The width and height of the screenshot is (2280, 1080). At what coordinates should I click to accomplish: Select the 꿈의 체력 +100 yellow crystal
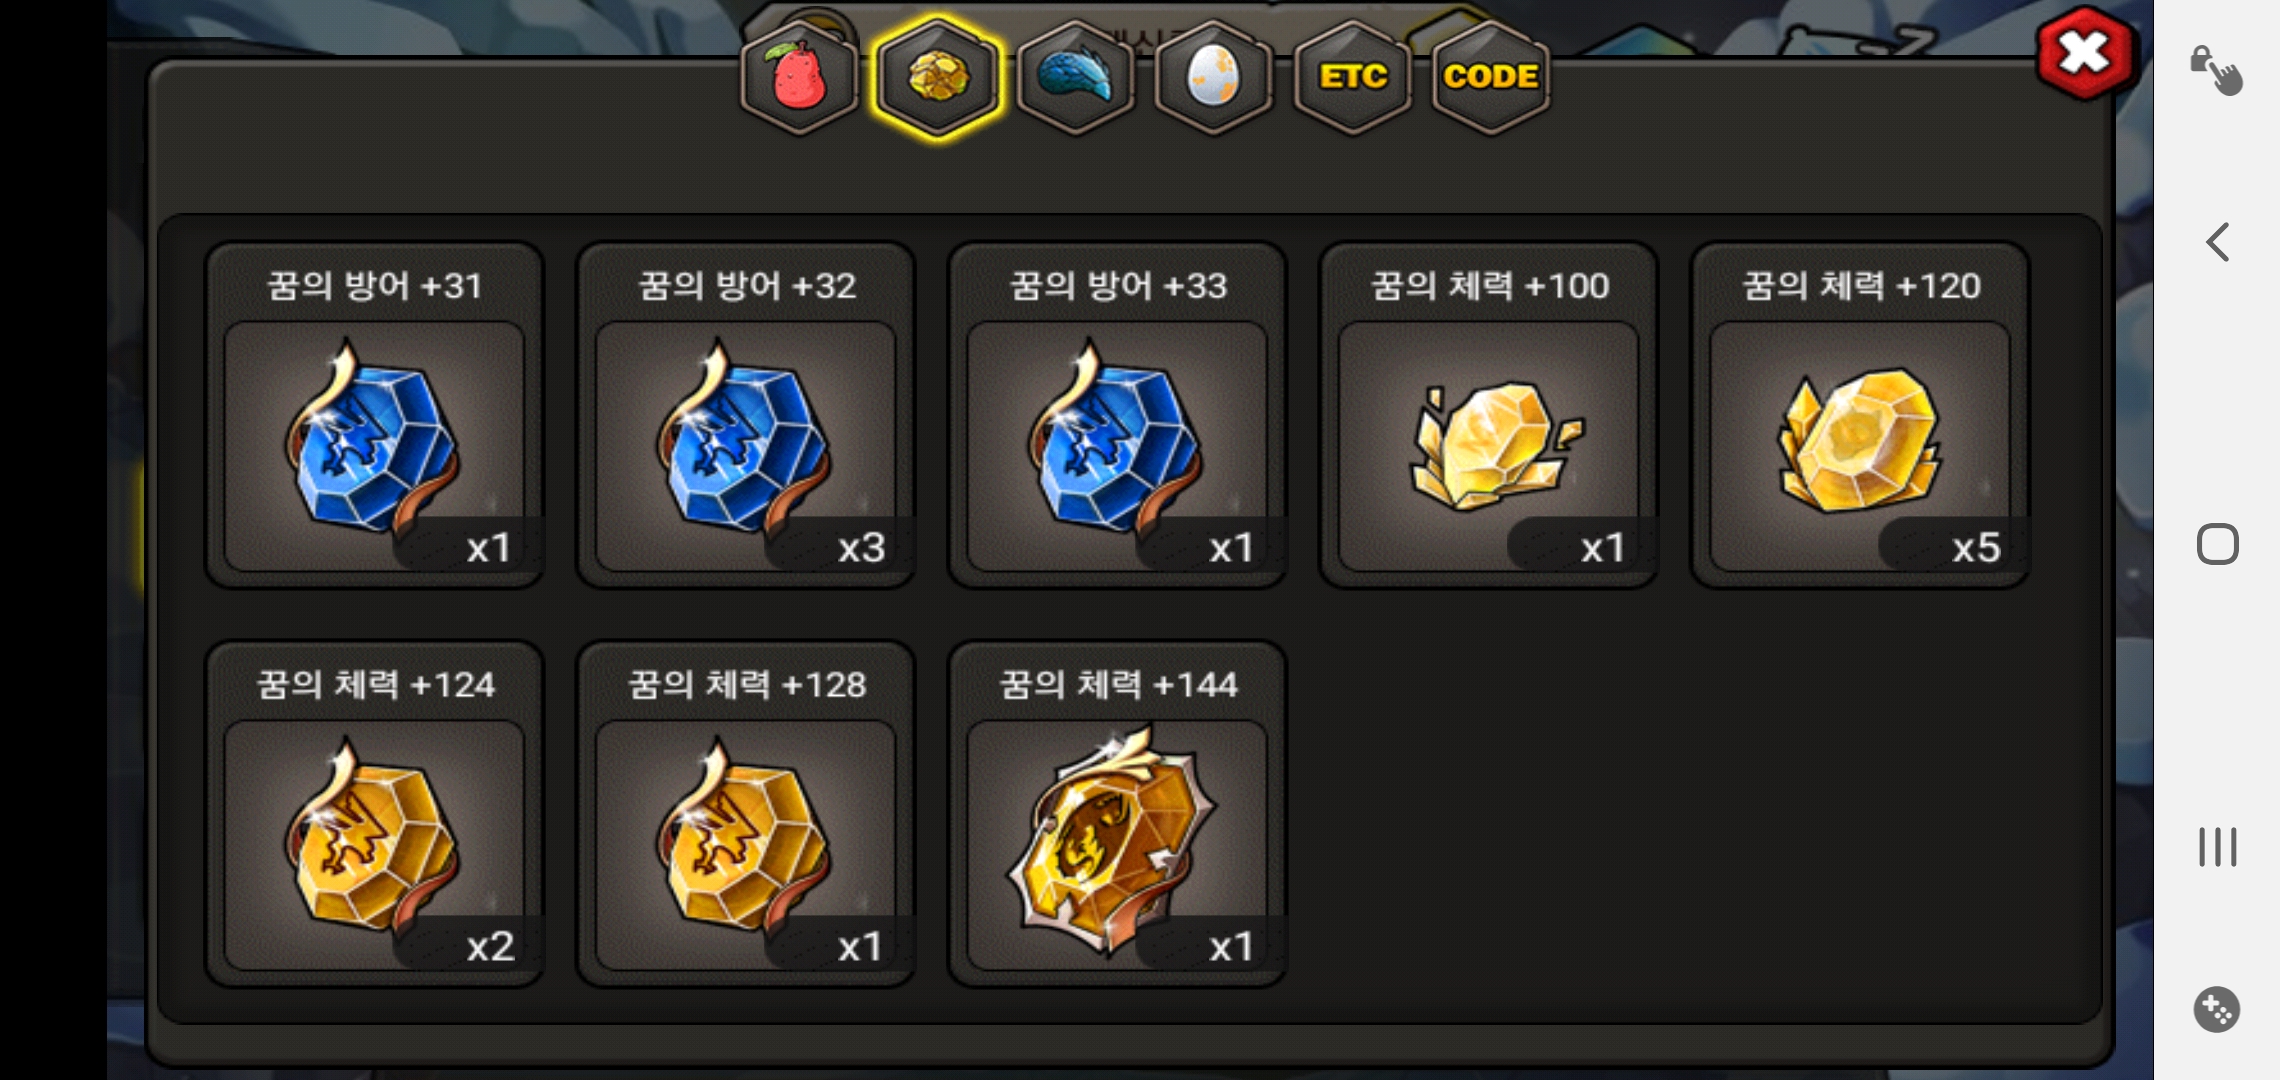1488,415
